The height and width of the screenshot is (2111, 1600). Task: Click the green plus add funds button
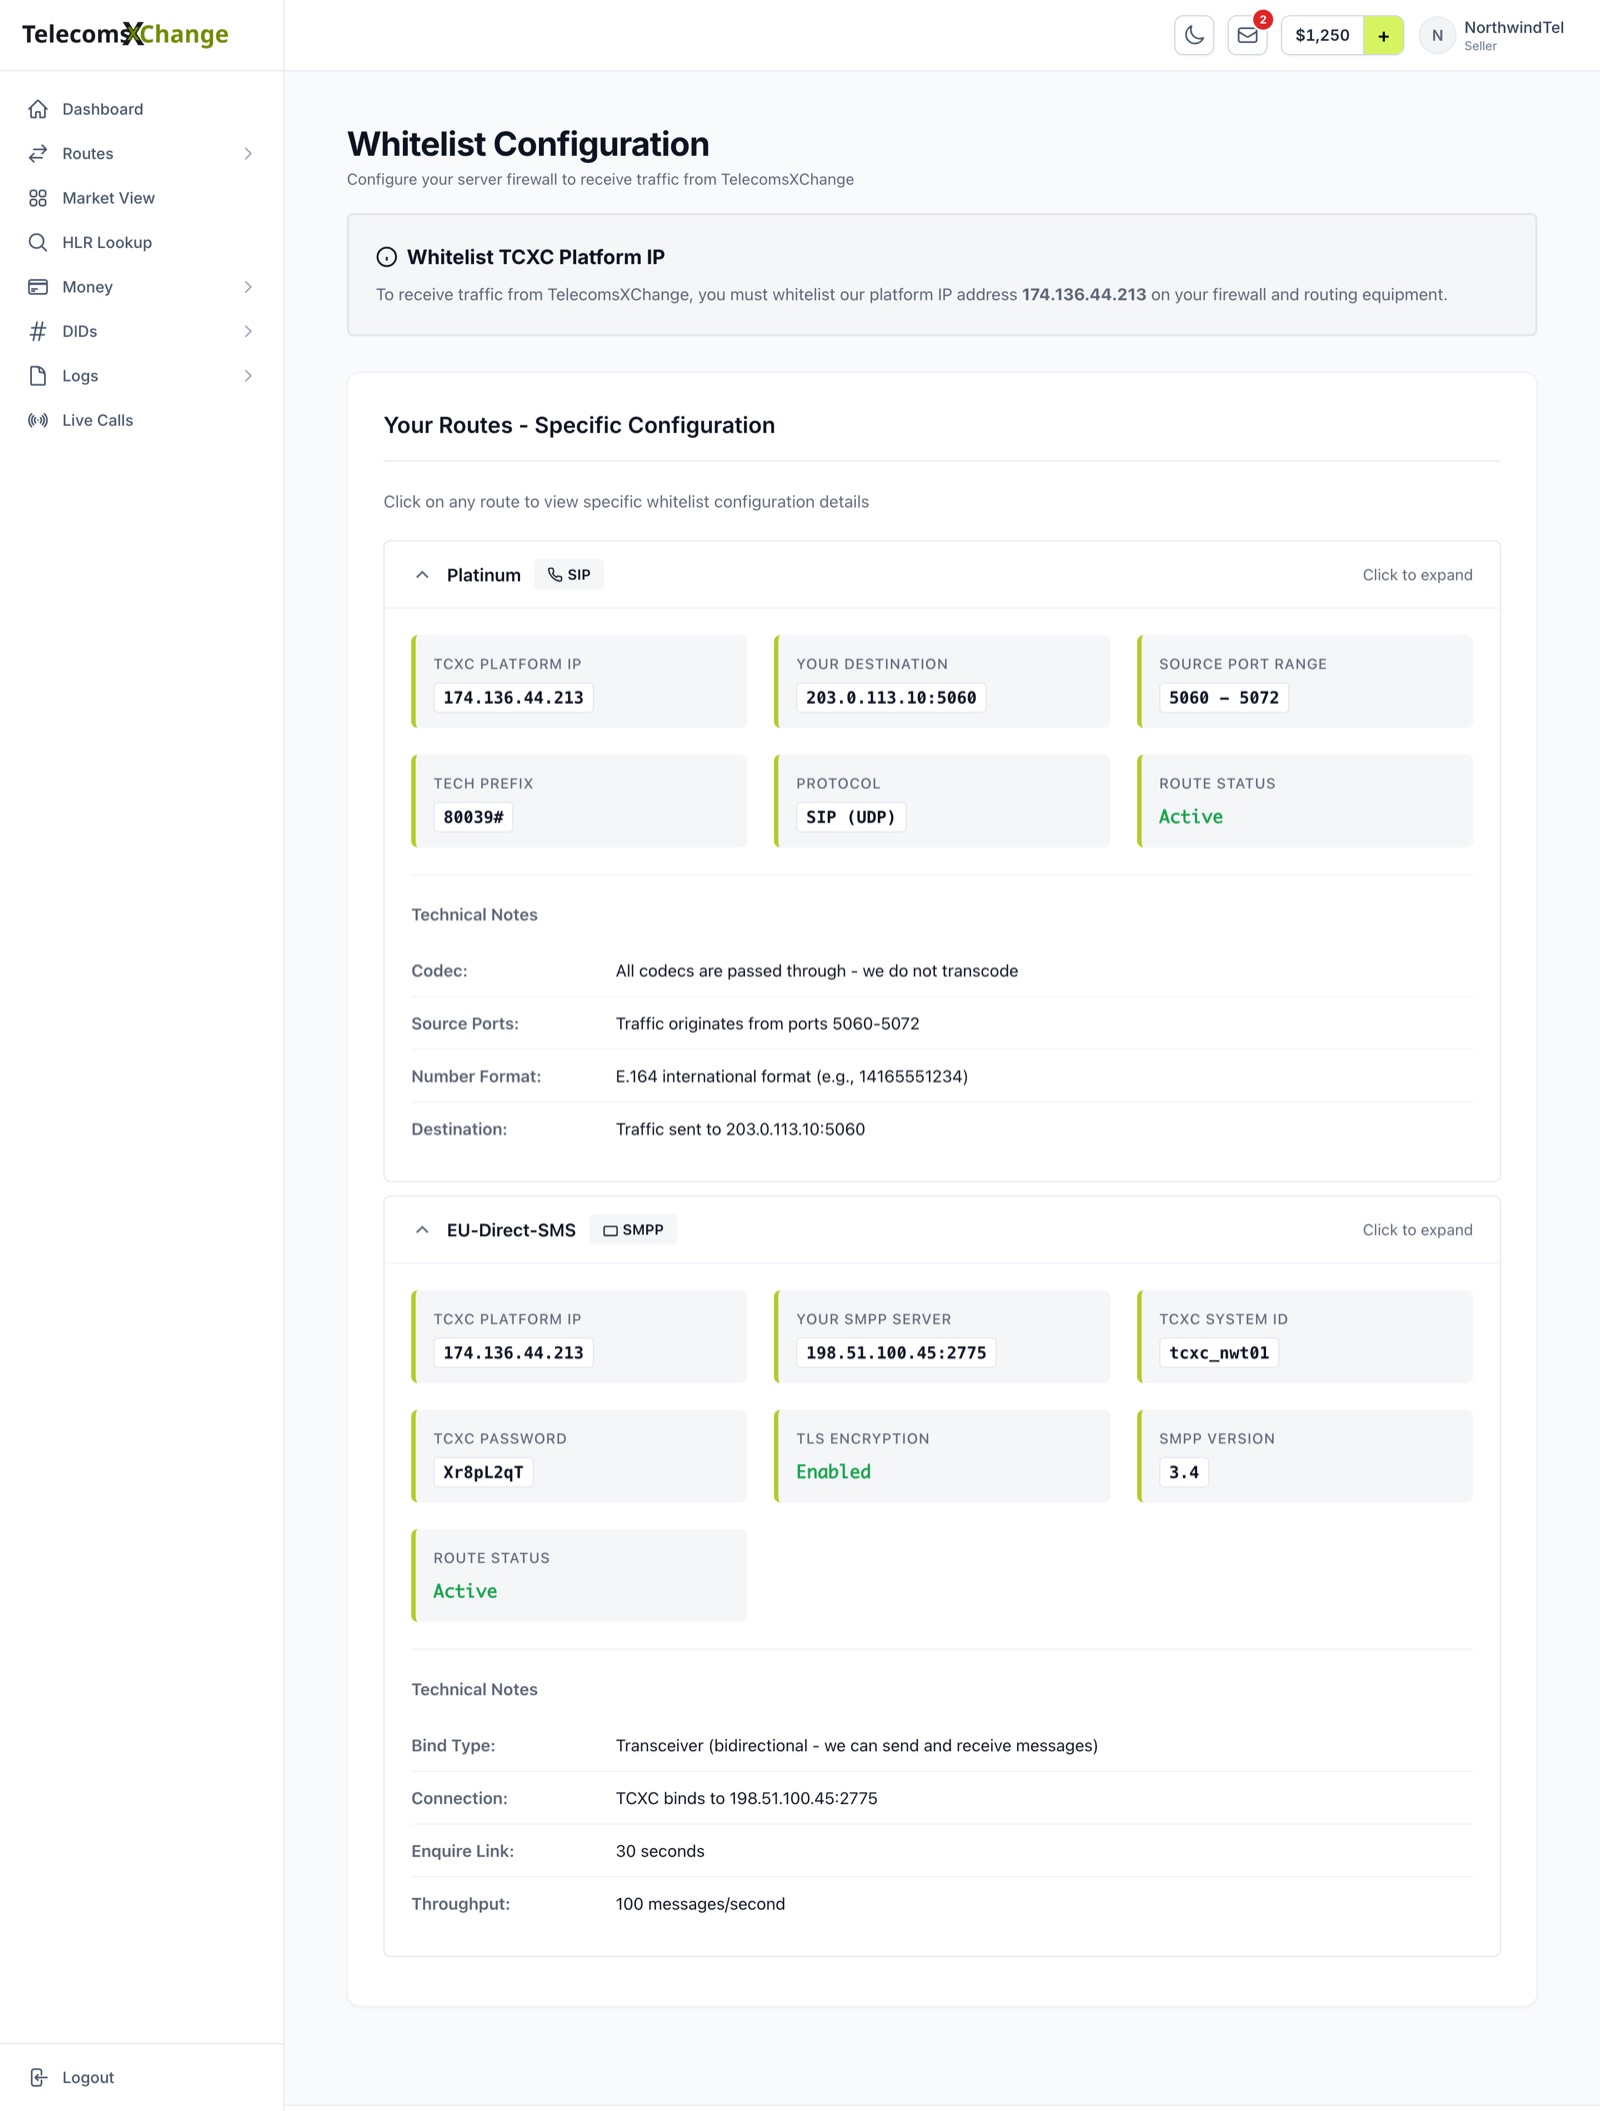(x=1383, y=35)
